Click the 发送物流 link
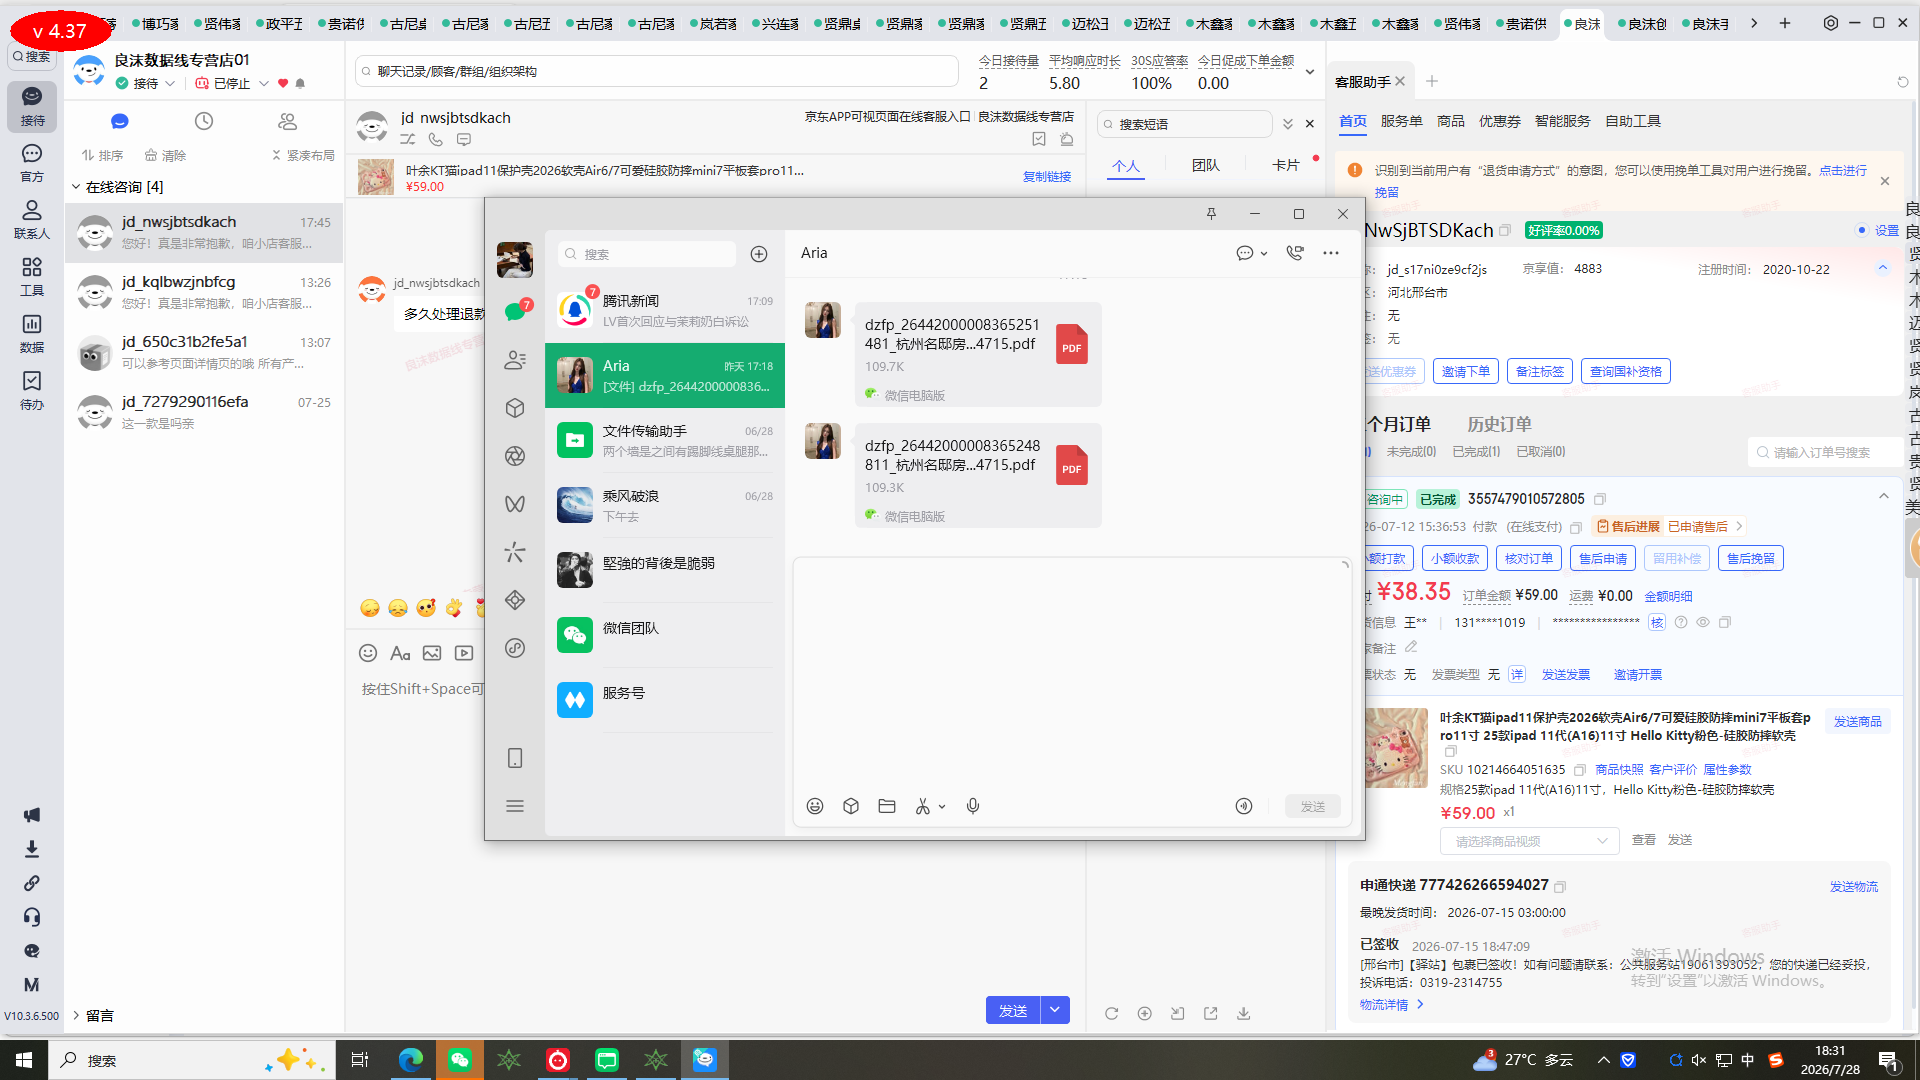The width and height of the screenshot is (1920, 1080). [x=1853, y=887]
